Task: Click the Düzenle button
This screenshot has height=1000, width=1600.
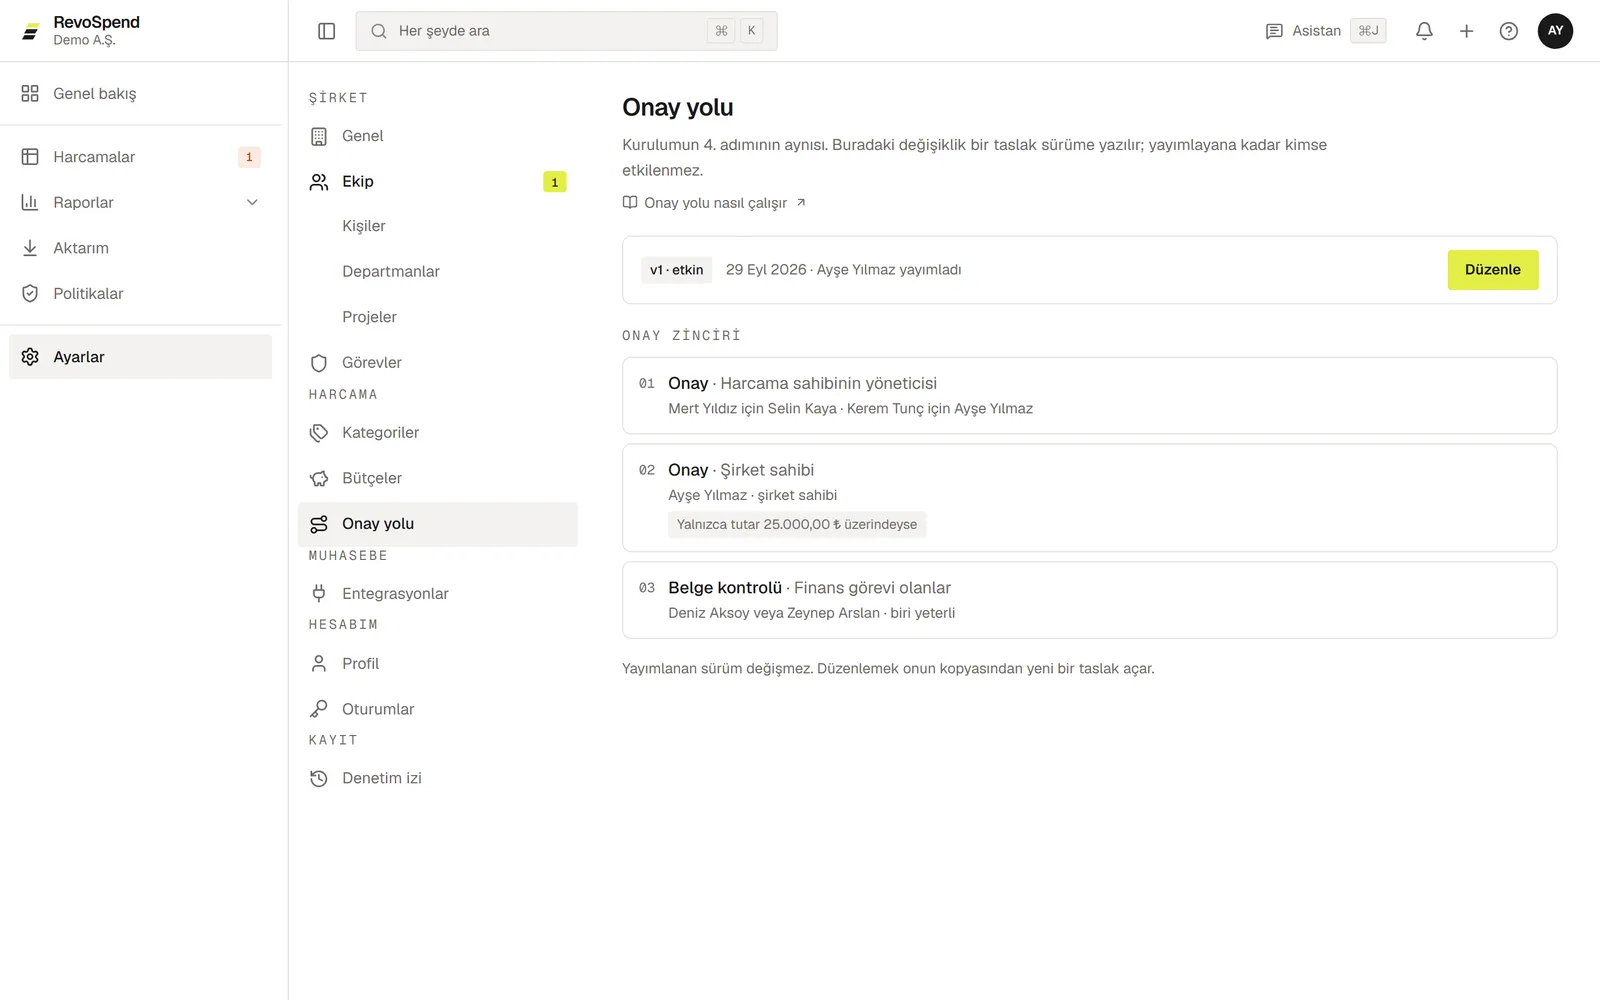Action: coord(1492,270)
